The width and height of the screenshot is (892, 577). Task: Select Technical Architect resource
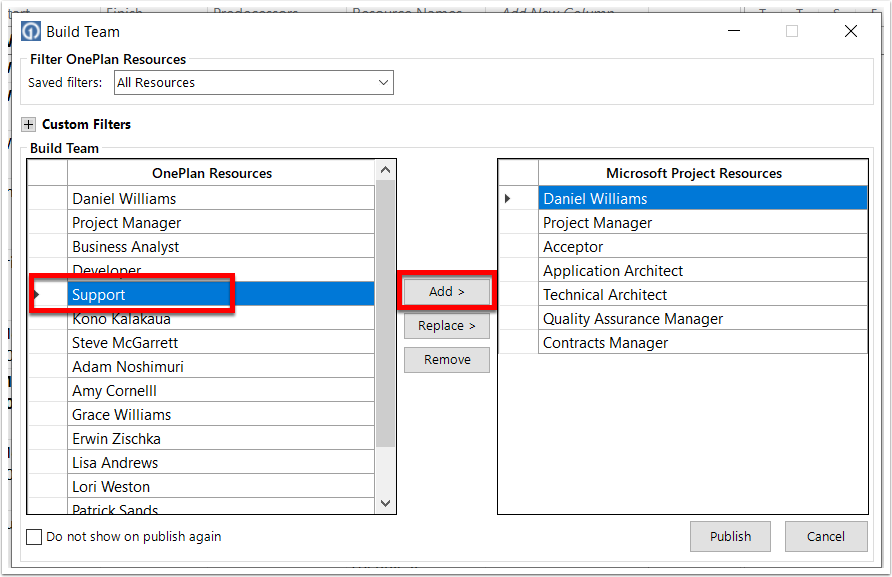pos(703,294)
